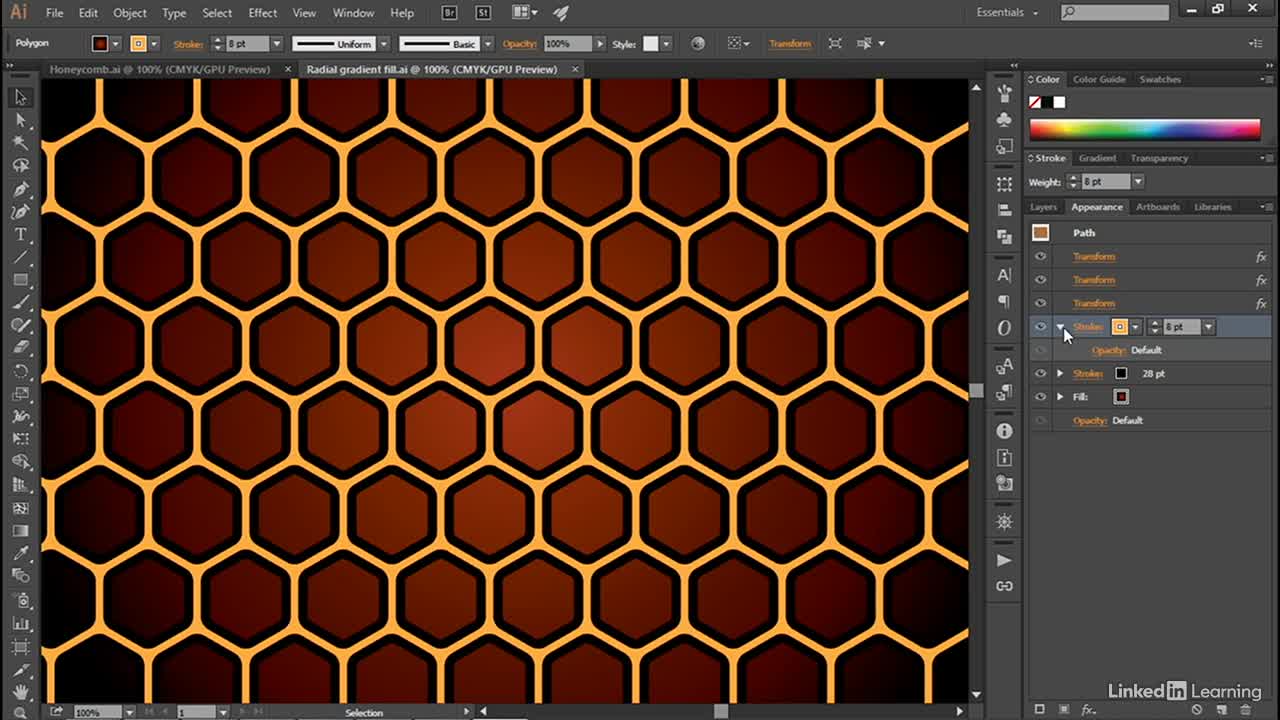Open the Actions panel play icon
This screenshot has width=1280, height=720.
click(x=1004, y=560)
